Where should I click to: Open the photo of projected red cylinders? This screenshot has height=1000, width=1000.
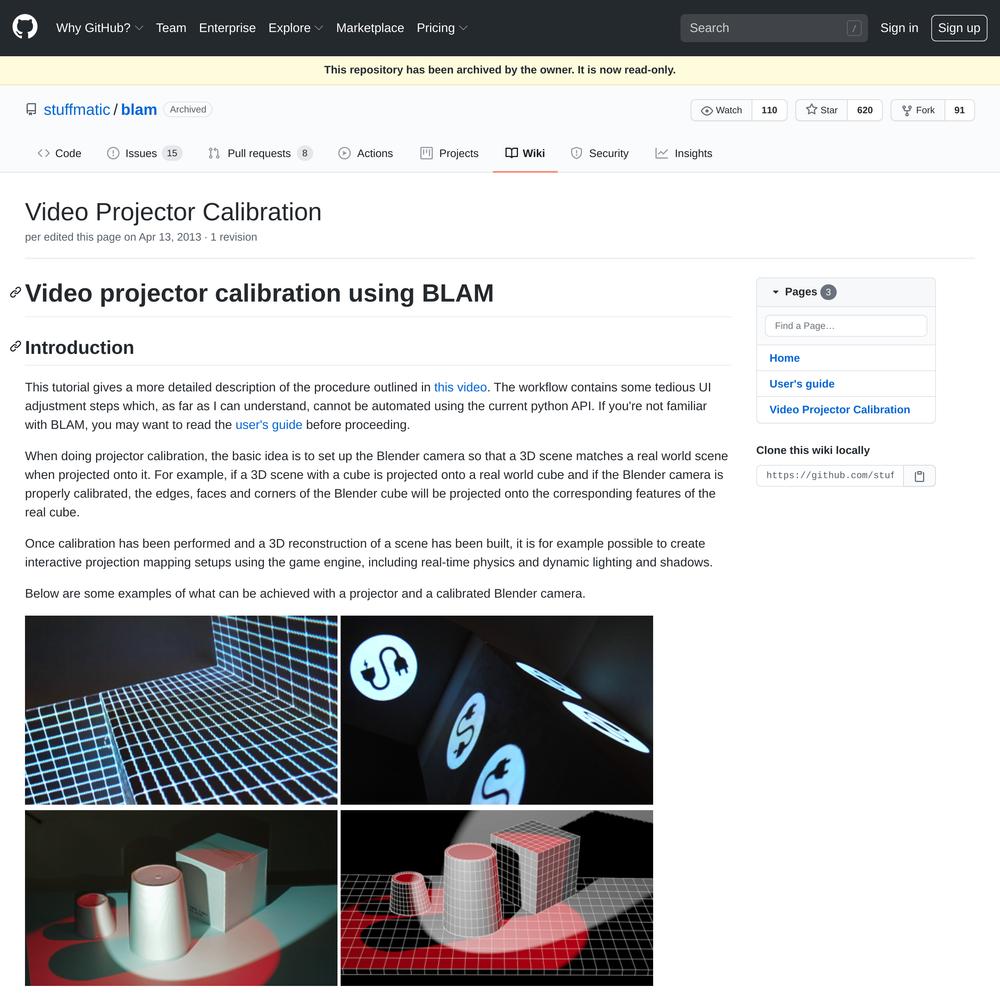(x=181, y=898)
